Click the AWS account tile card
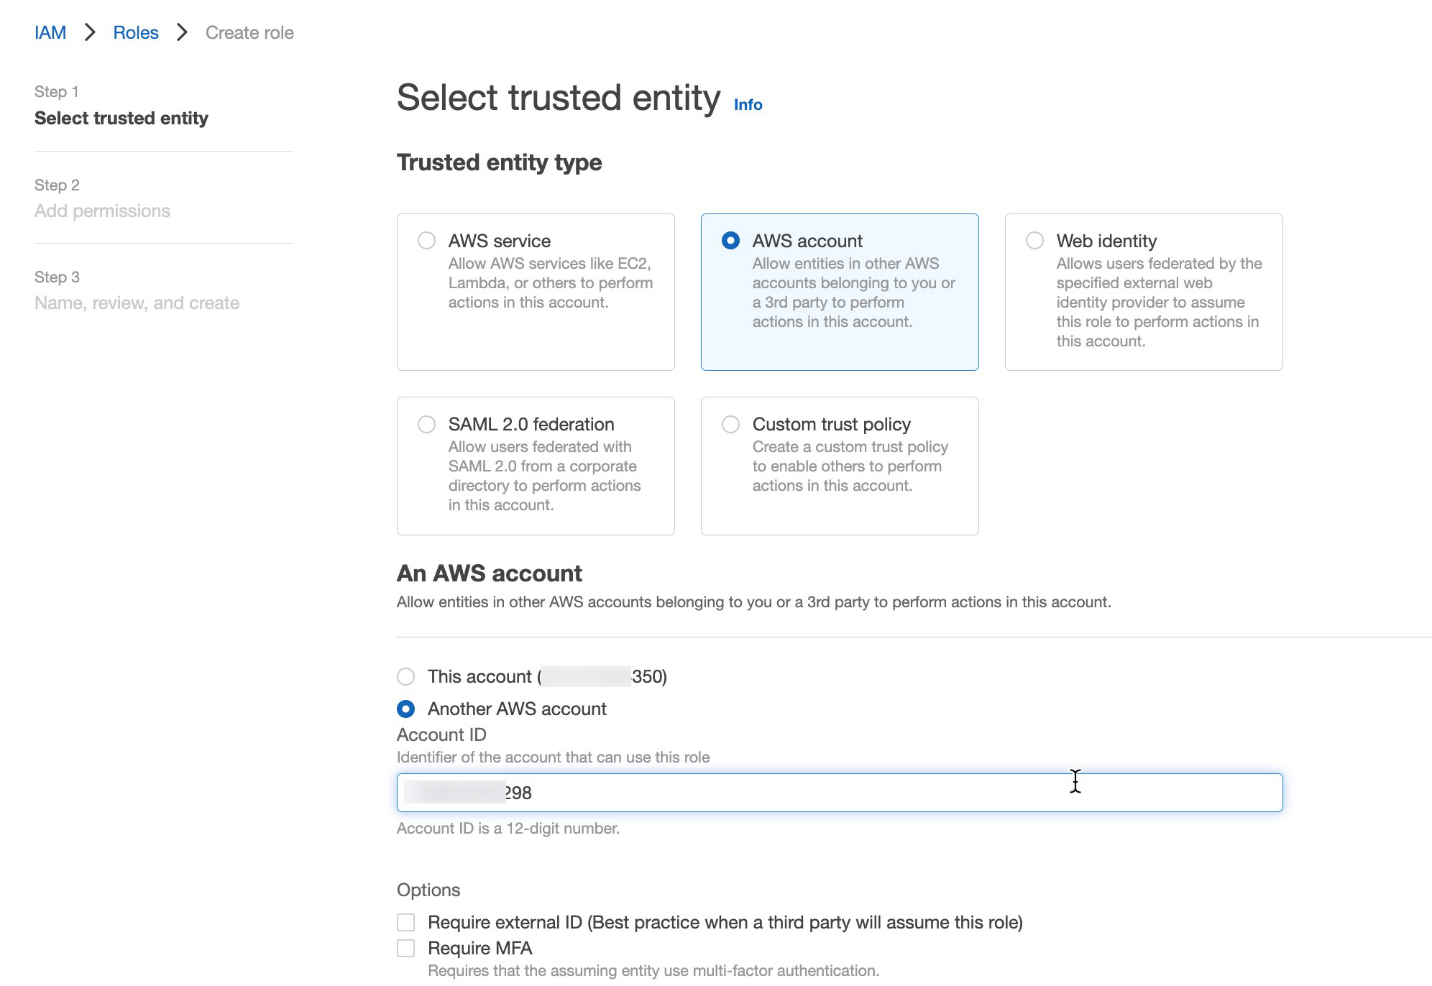The width and height of the screenshot is (1432, 986). [x=839, y=291]
